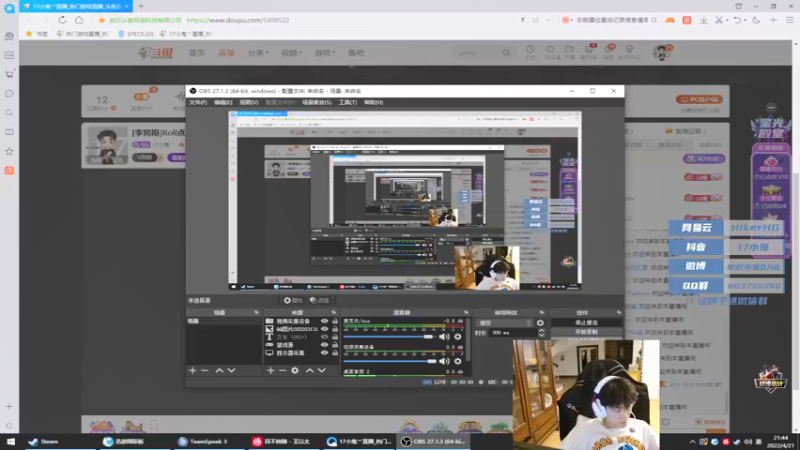
Task: Reload the page with the browser refresh icon
Action: click(x=62, y=20)
